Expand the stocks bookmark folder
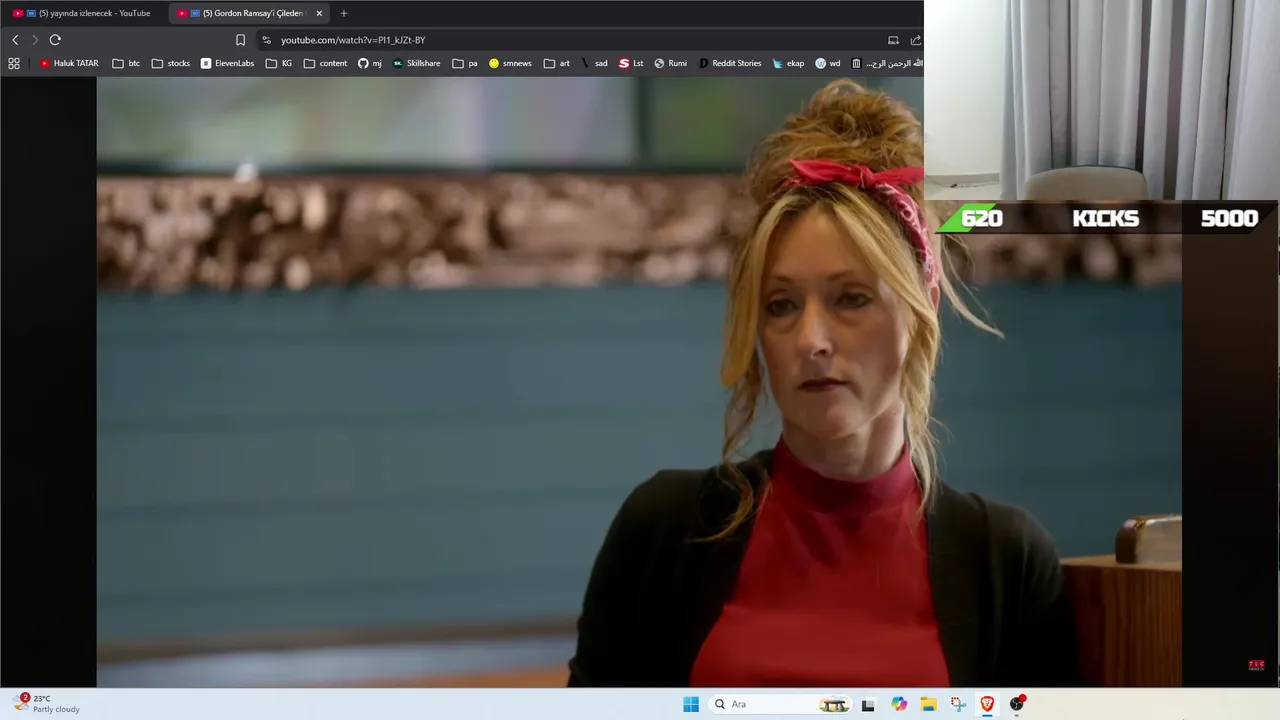 [171, 63]
